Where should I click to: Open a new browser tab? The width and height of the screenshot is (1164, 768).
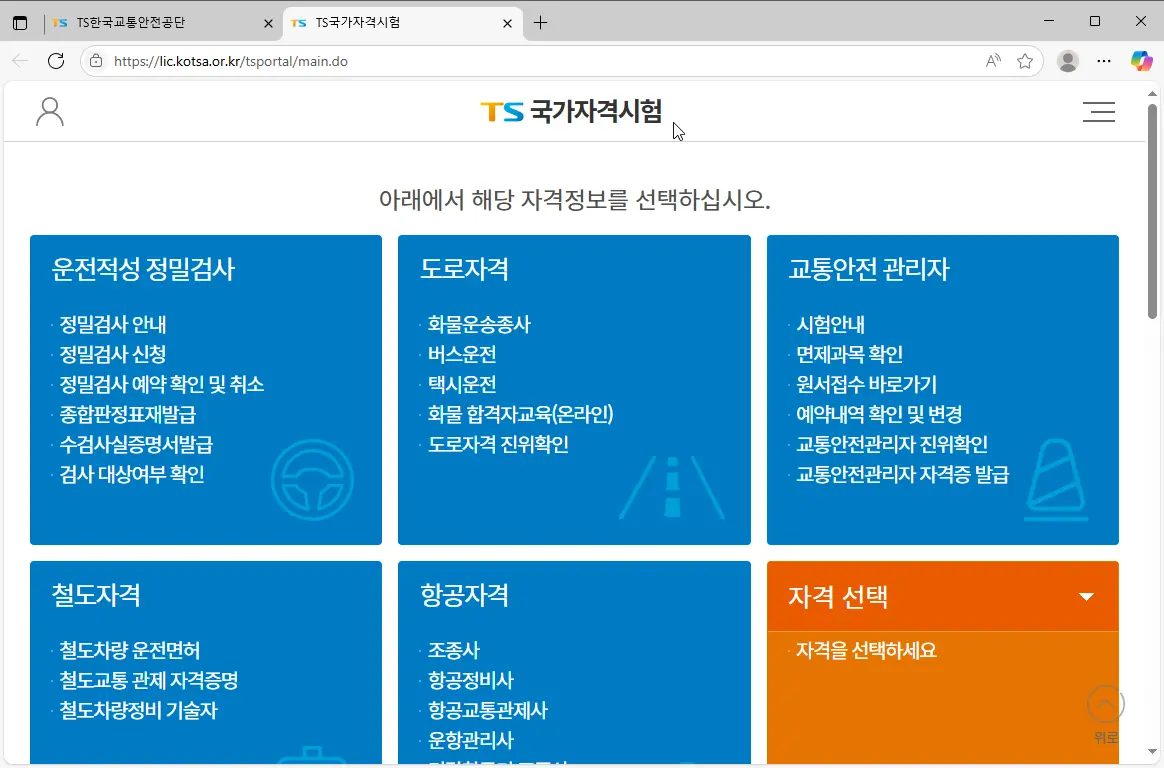coord(541,22)
